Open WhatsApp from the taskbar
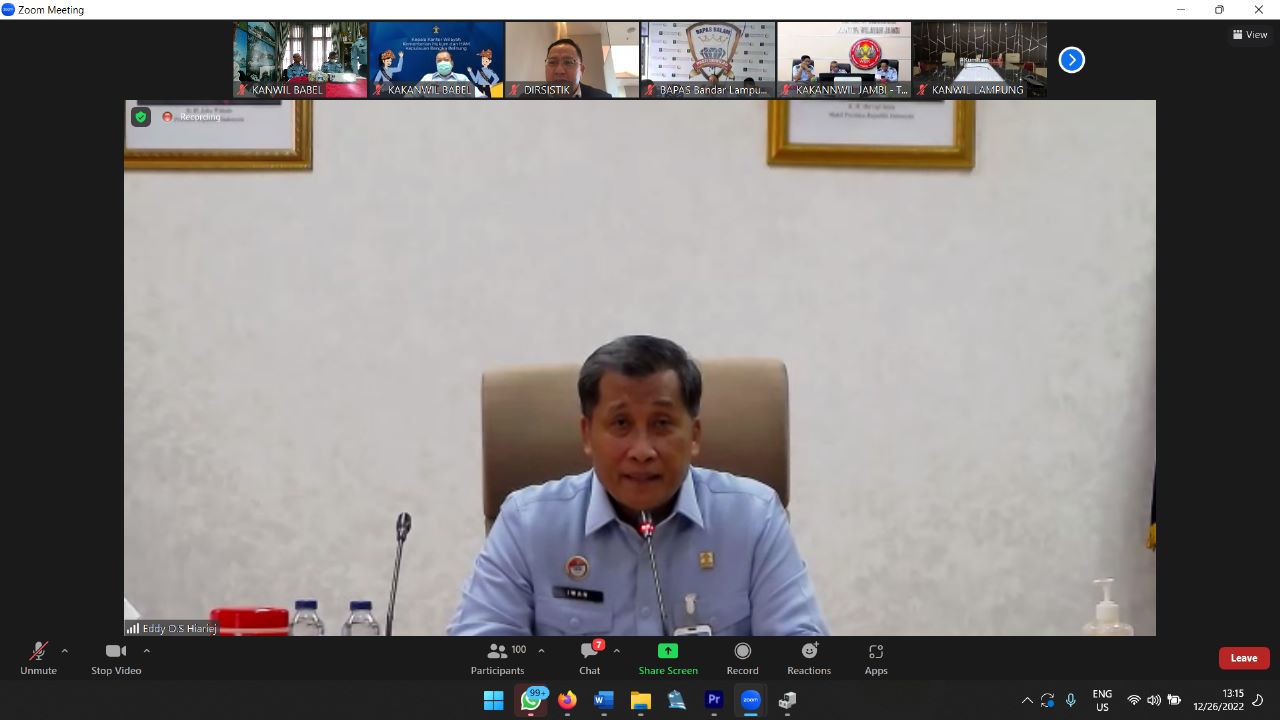Screen dimensions: 1280x720 pos(530,700)
